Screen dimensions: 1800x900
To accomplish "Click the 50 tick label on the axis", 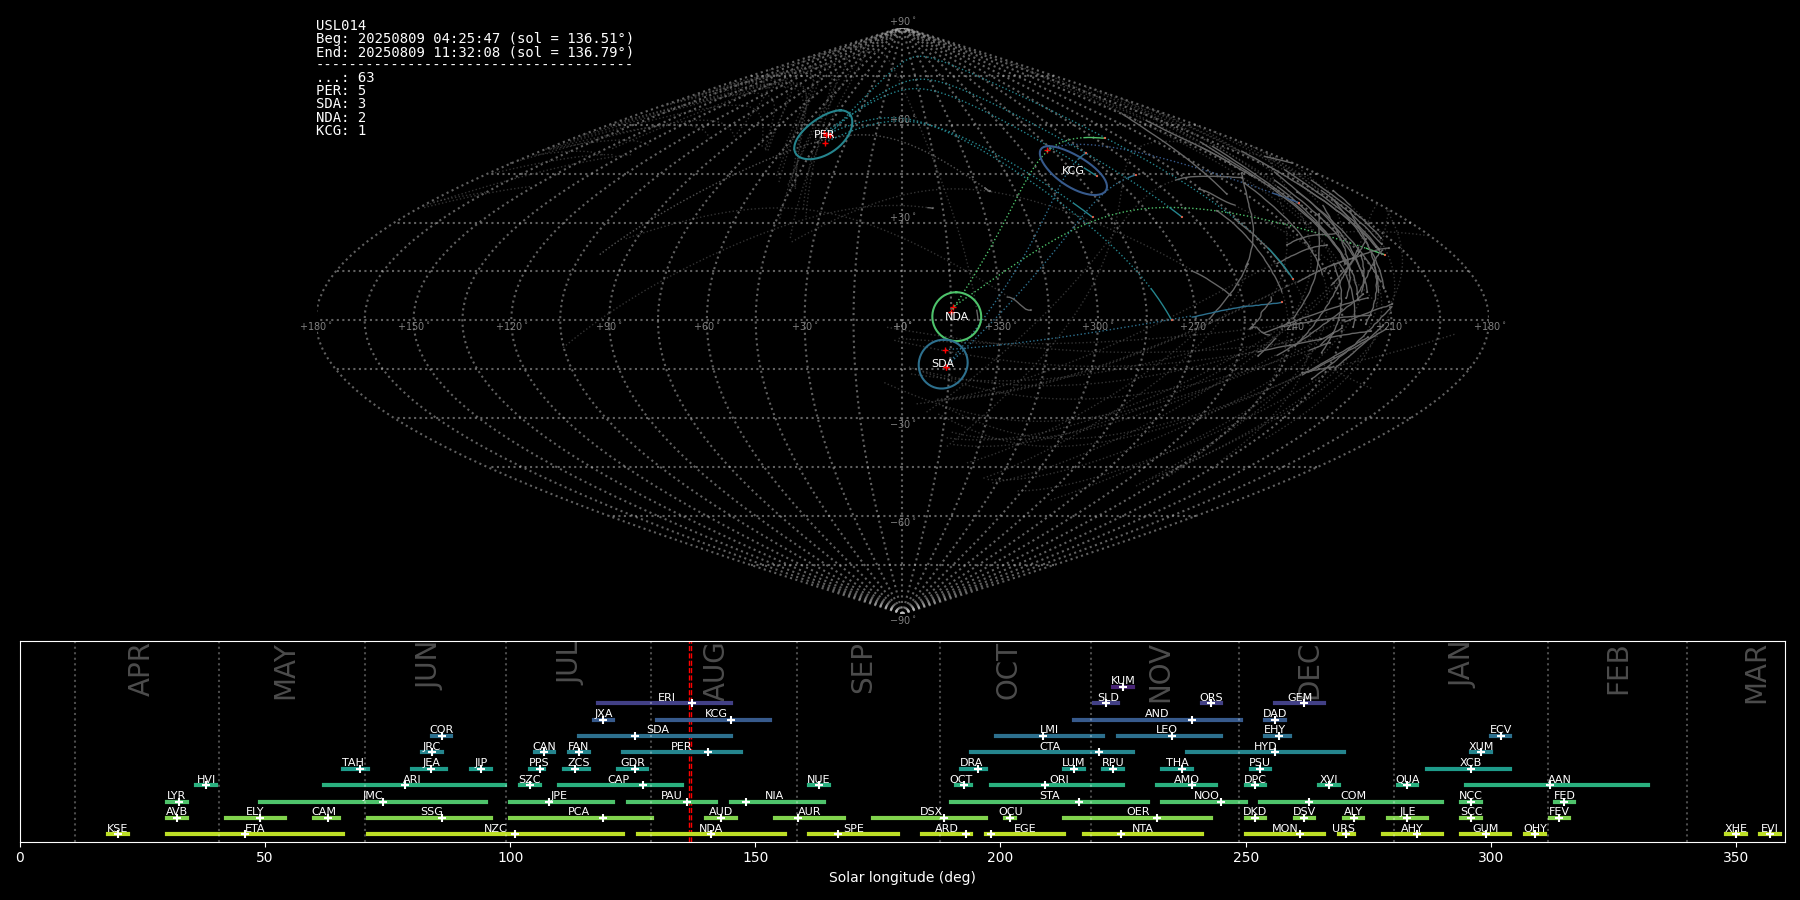I will (x=265, y=857).
